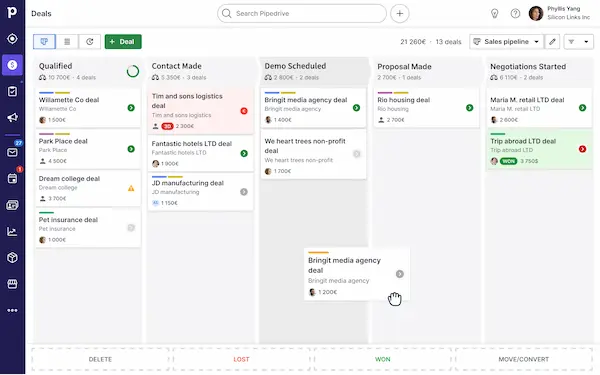Open the Willamette Co deal card title
Viewport: 600px width, 375px height.
pyautogui.click(x=69, y=100)
